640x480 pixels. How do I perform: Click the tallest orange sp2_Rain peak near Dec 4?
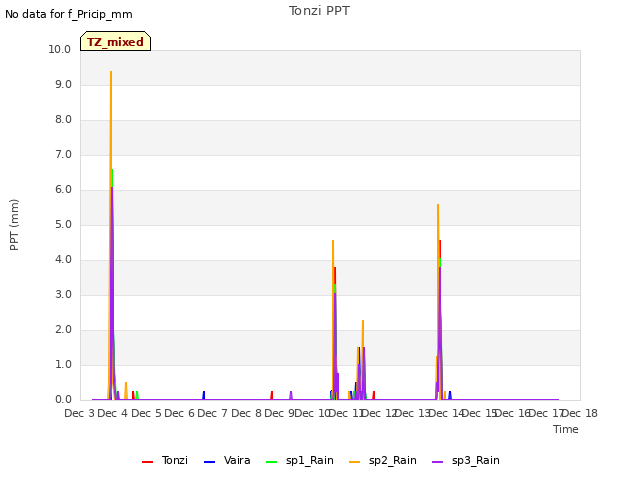pos(111,73)
